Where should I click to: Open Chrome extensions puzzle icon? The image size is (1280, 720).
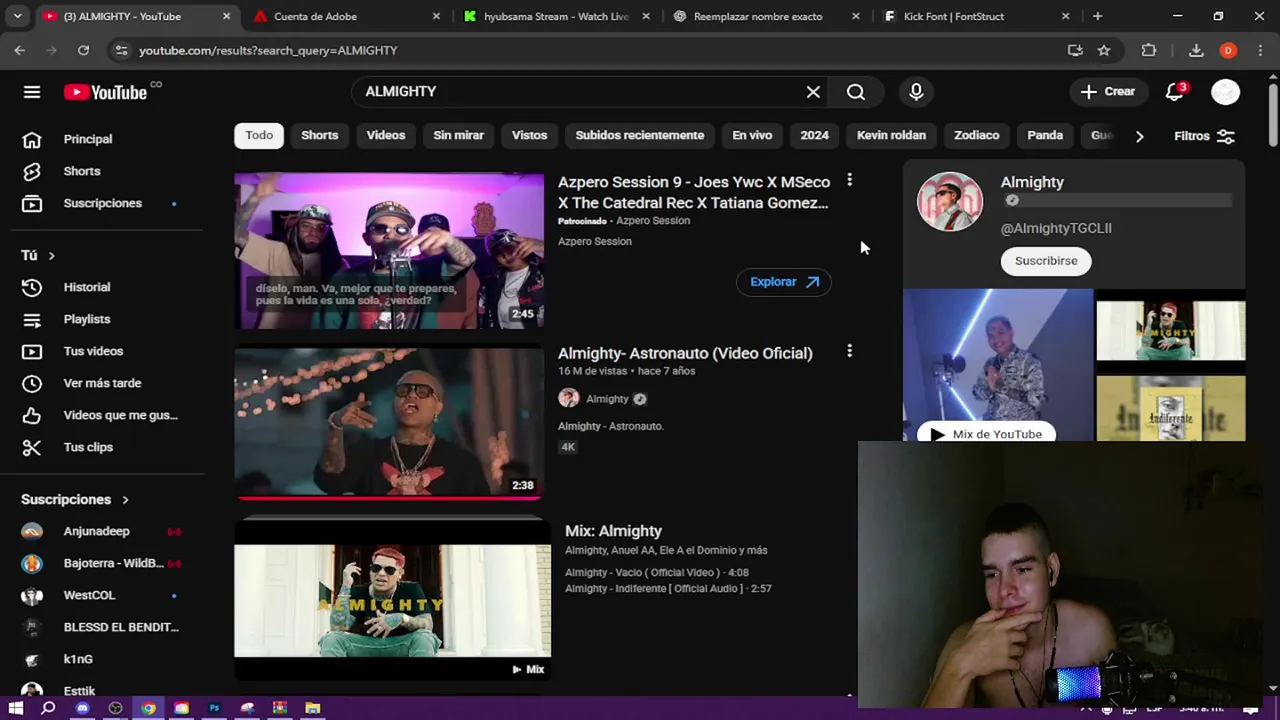(x=1148, y=50)
